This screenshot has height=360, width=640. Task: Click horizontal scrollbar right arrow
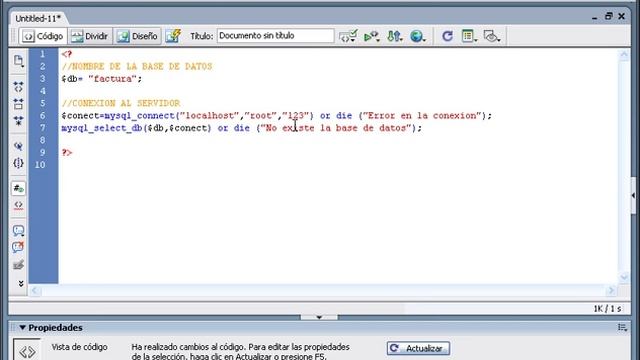(611, 291)
